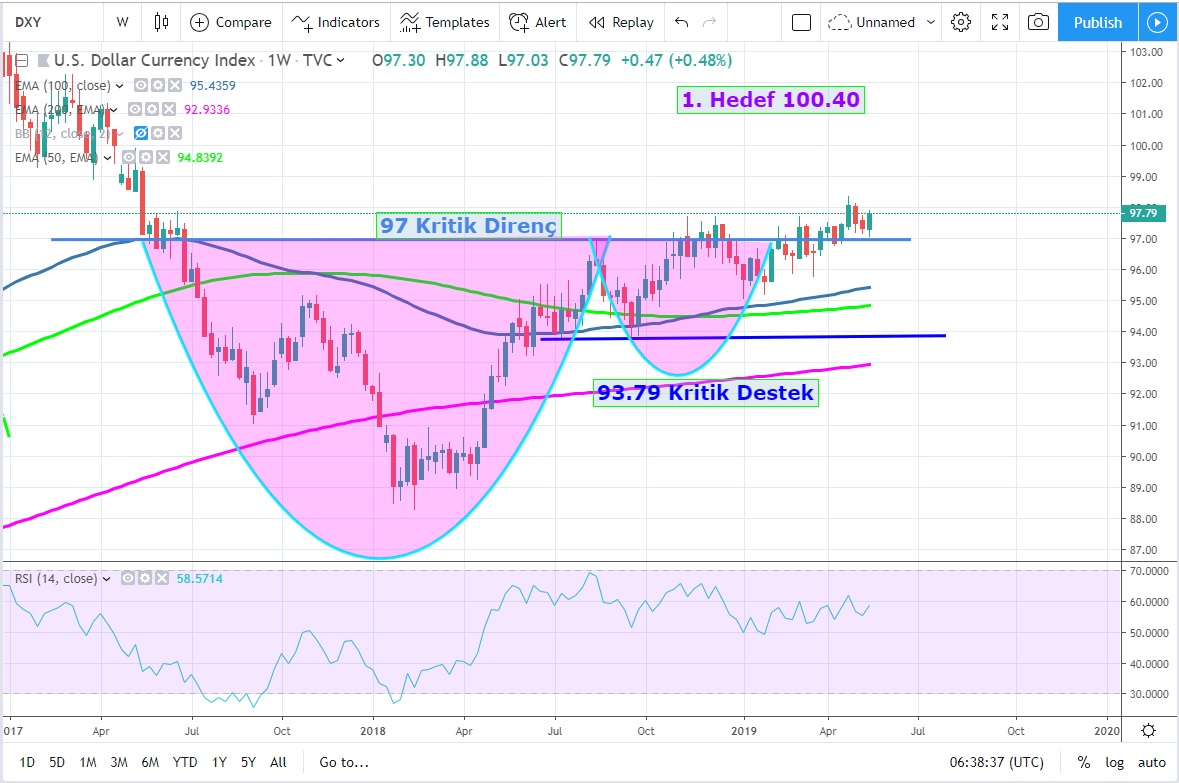Open indicator Templates menu
This screenshot has height=783, width=1179.
pyautogui.click(x=444, y=23)
